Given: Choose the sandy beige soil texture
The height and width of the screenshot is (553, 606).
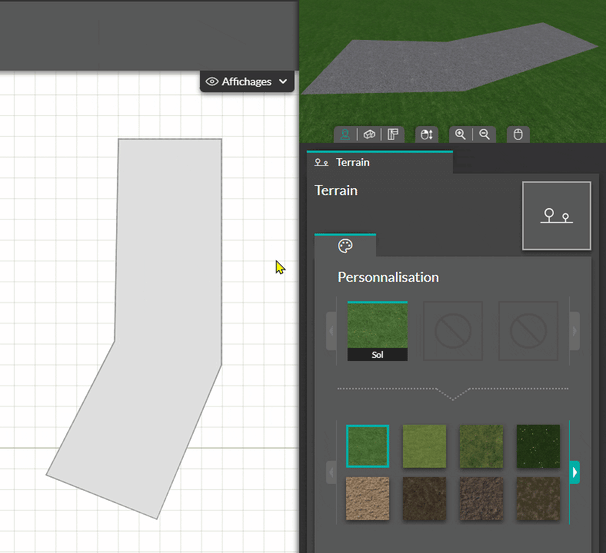Looking at the screenshot, I should point(368,499).
